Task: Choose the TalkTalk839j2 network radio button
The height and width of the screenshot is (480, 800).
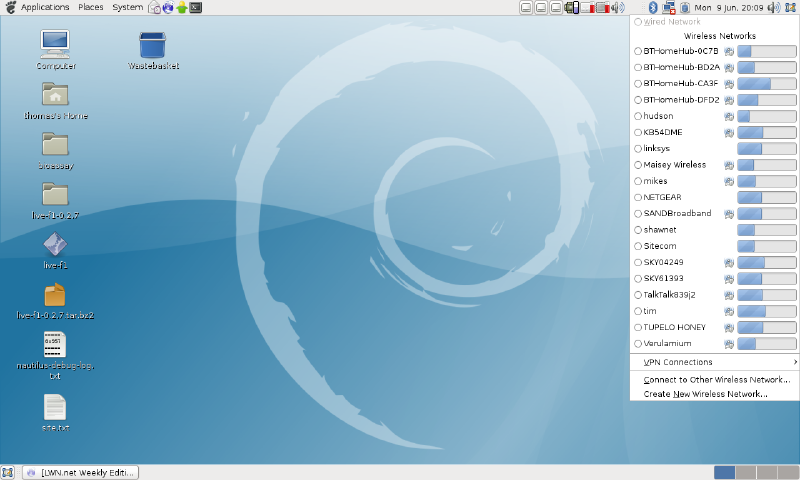Action: (639, 295)
